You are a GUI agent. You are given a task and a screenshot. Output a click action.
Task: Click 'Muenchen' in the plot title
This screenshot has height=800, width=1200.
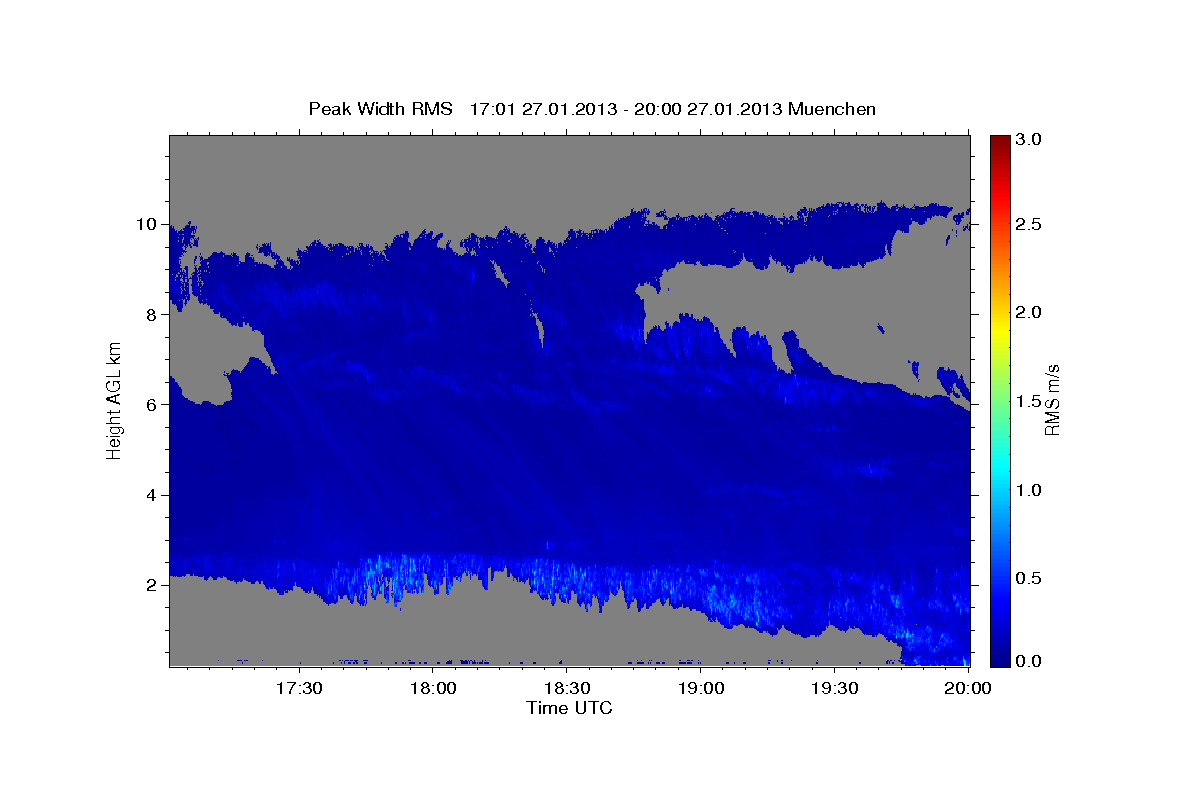point(832,108)
